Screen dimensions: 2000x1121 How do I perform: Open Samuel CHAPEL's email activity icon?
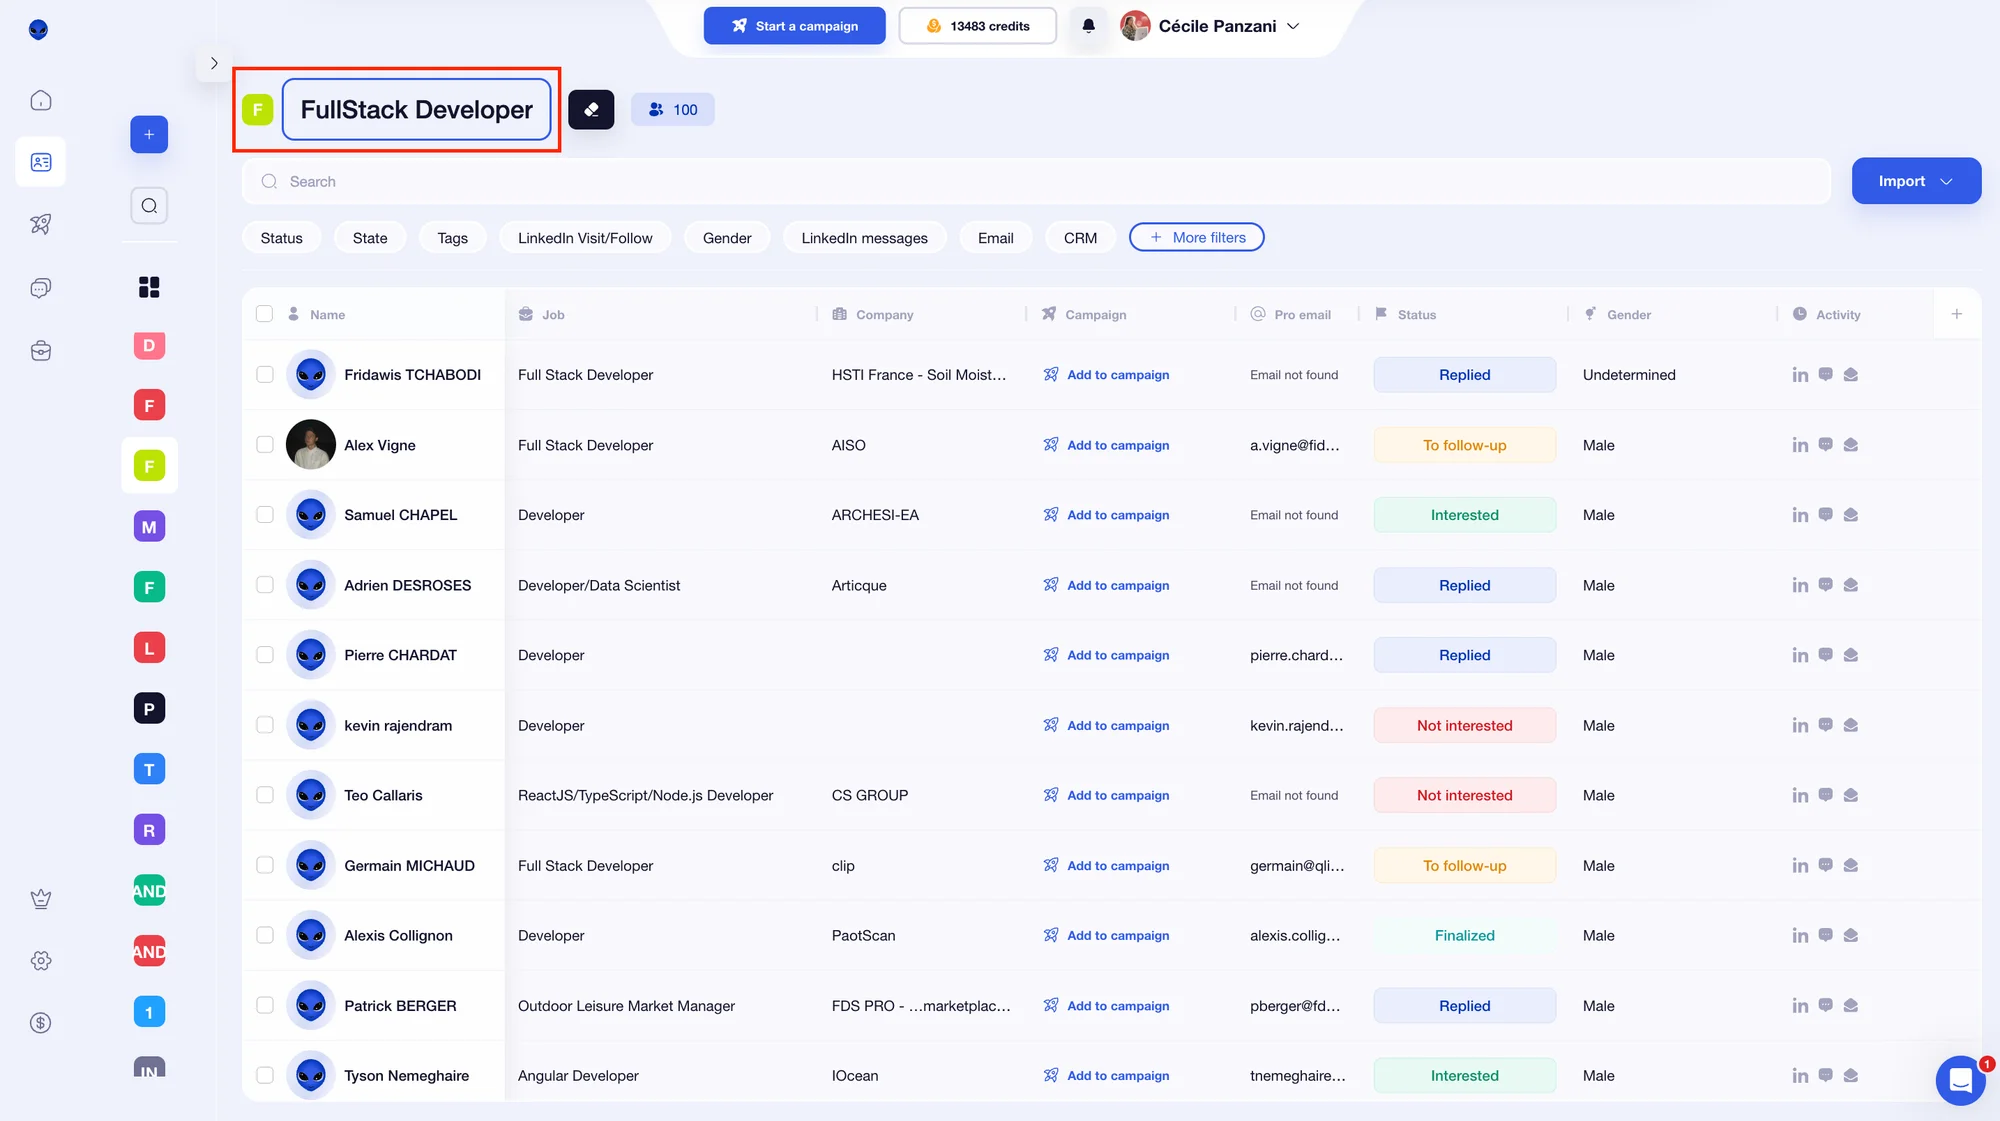[x=1851, y=515]
